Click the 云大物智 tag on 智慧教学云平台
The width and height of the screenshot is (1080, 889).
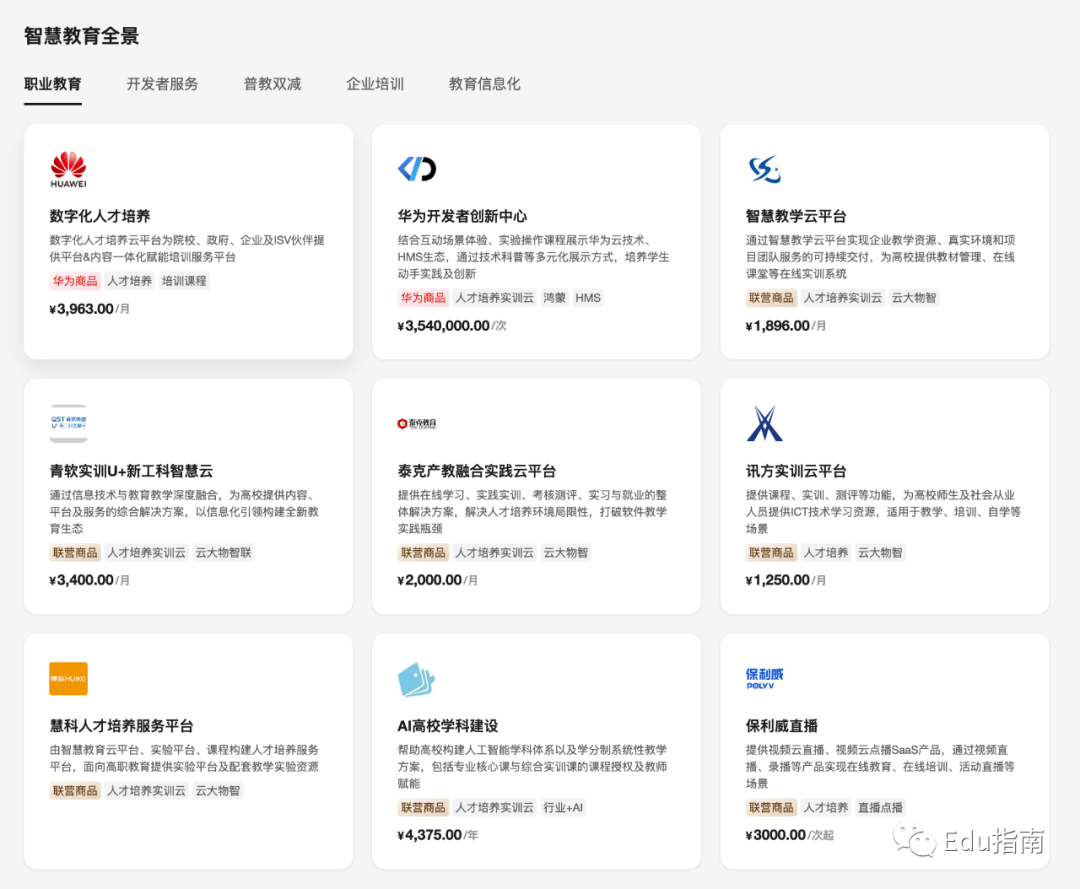pyautogui.click(x=914, y=298)
